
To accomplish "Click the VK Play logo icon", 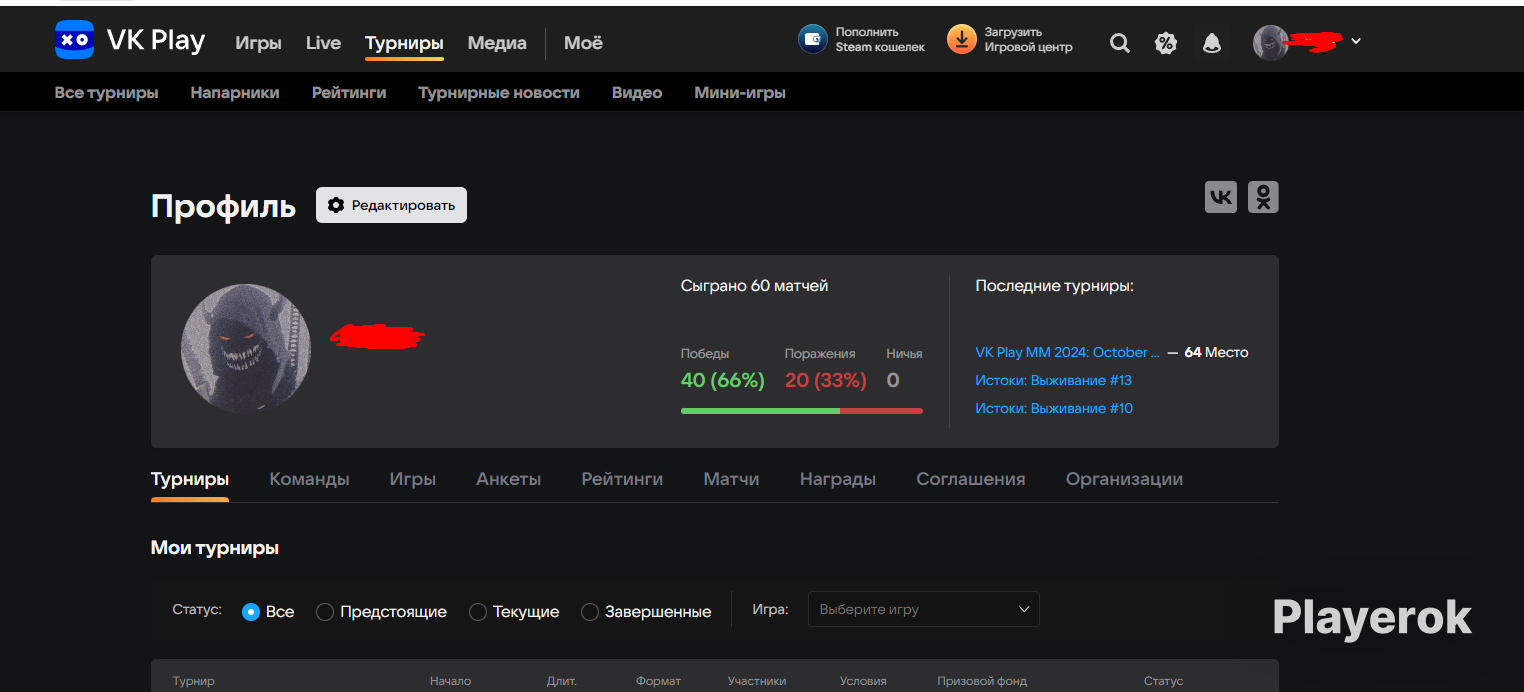I will [x=74, y=40].
